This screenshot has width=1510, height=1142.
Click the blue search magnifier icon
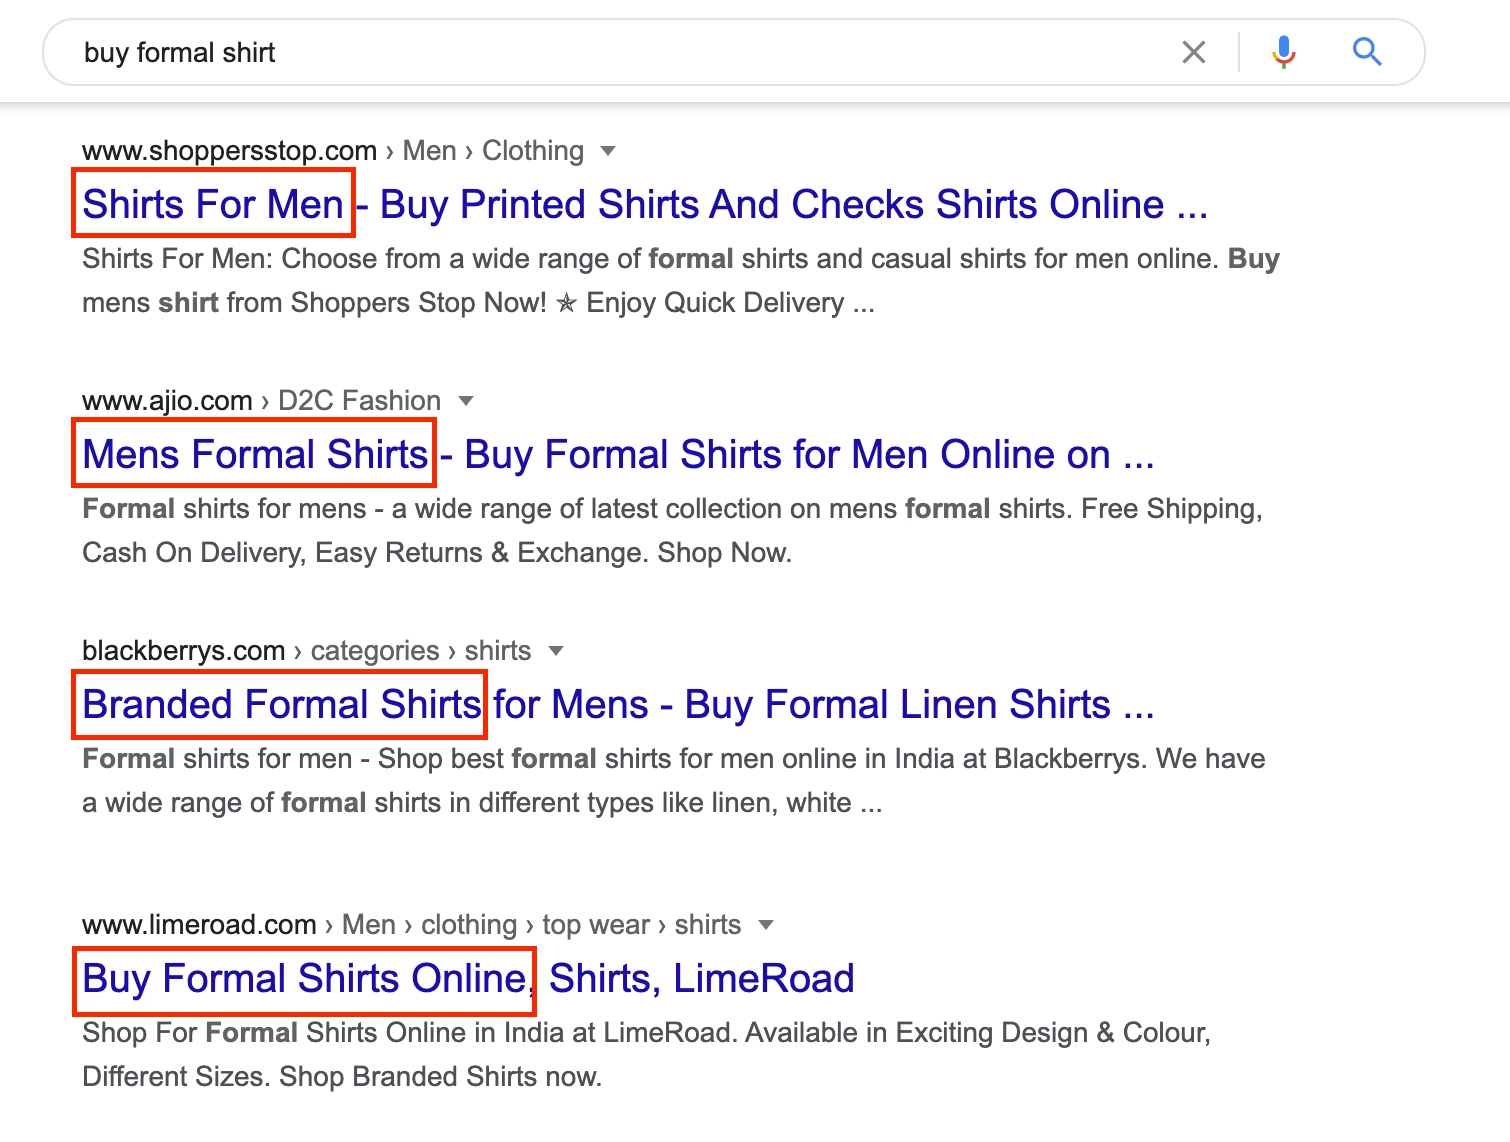(x=1367, y=52)
